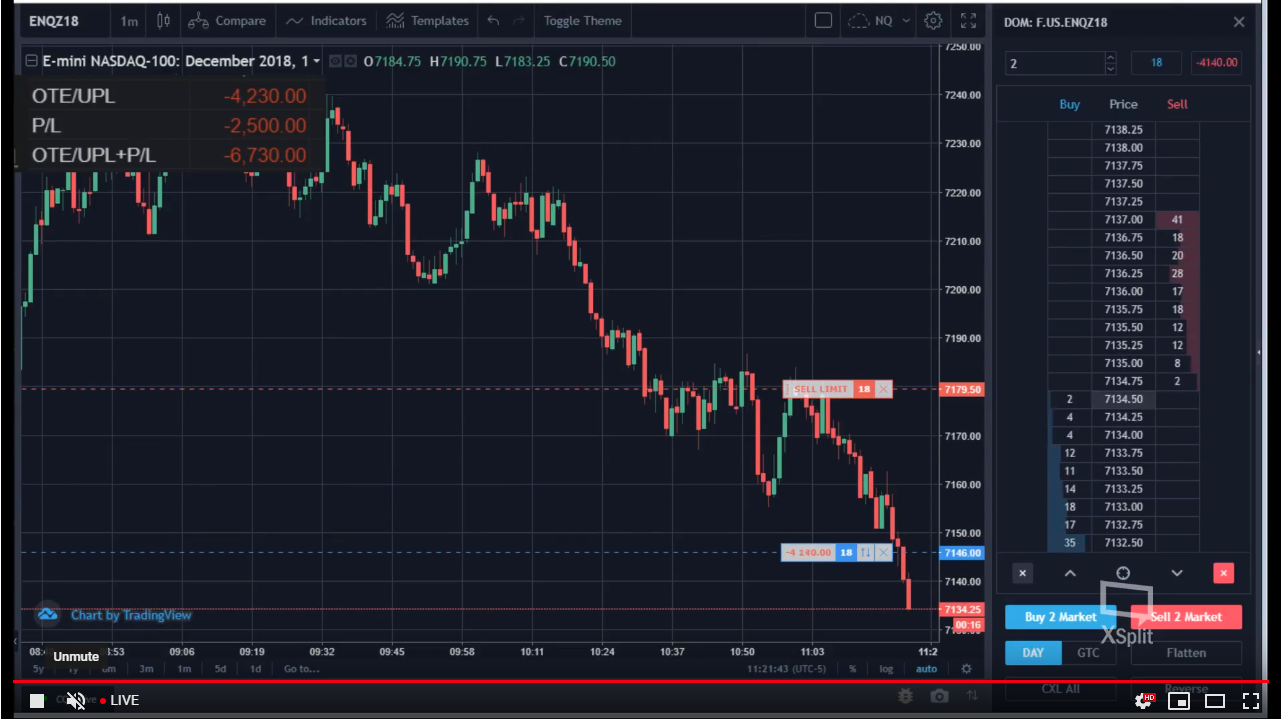Select the 1d date range

click(x=256, y=669)
